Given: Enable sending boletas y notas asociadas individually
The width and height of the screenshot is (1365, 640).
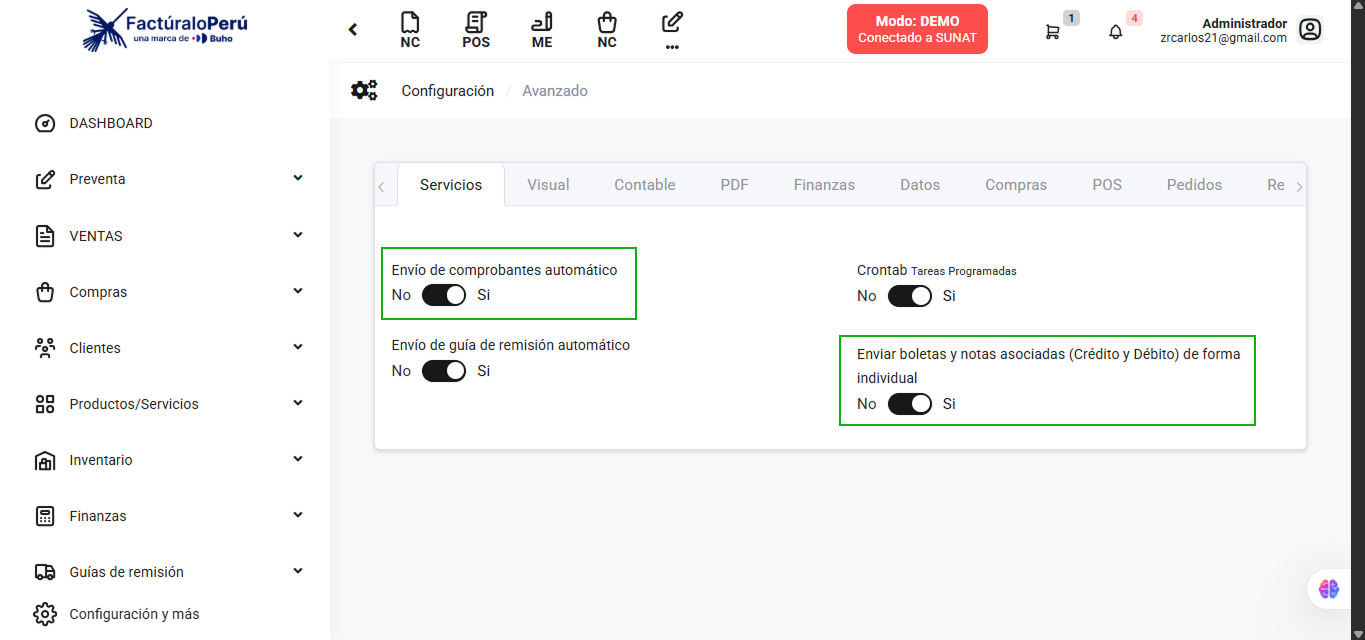Looking at the screenshot, I should [910, 404].
